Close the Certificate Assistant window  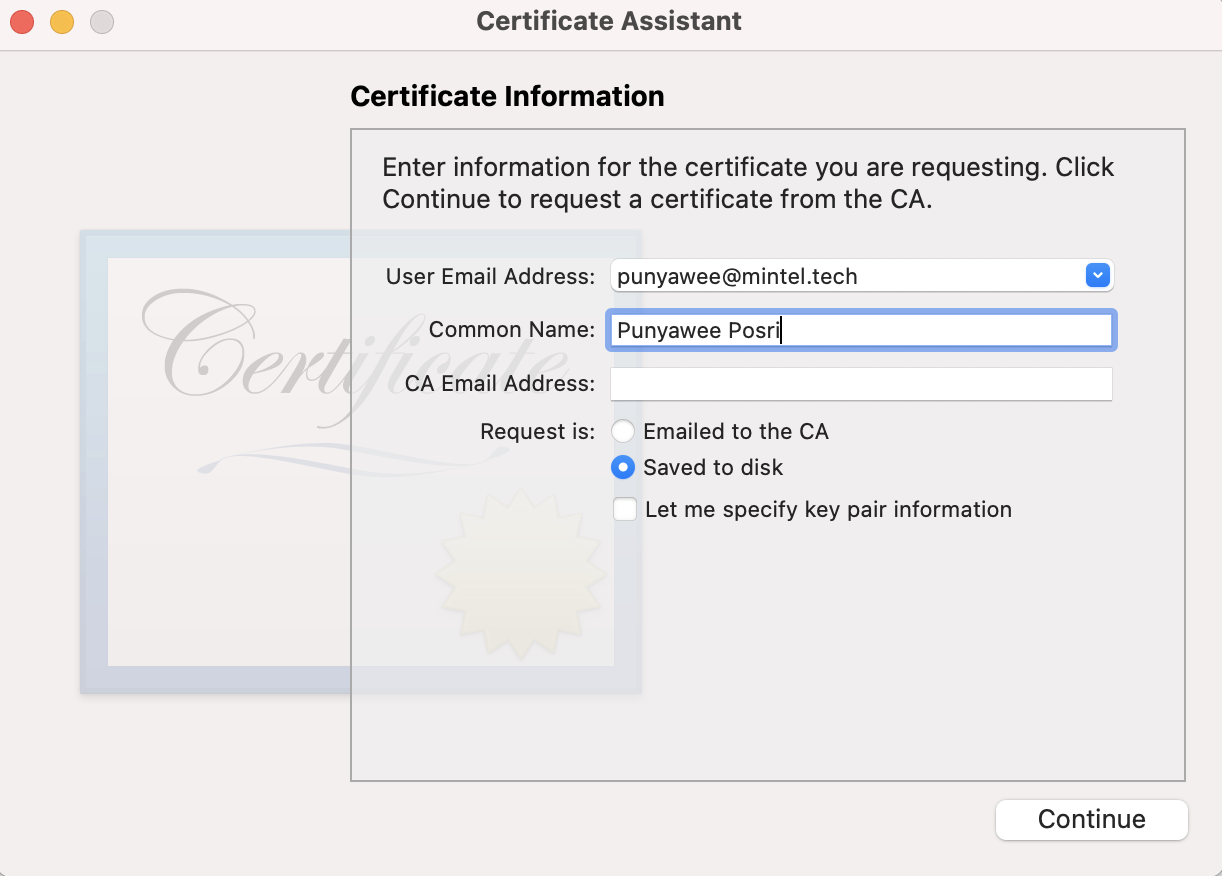click(x=22, y=21)
